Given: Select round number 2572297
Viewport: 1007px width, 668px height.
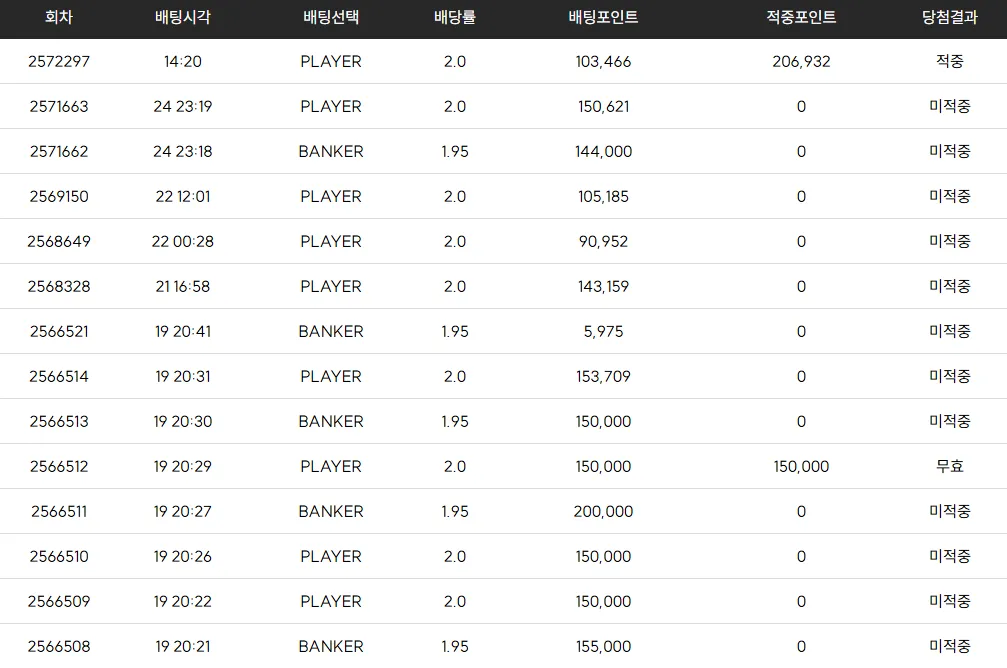Looking at the screenshot, I should [x=58, y=62].
